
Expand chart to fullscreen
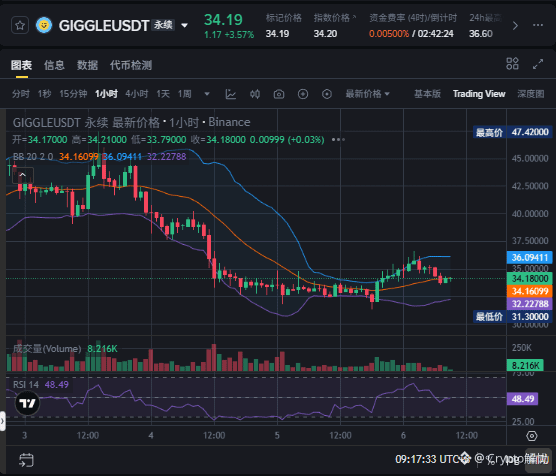(538, 64)
